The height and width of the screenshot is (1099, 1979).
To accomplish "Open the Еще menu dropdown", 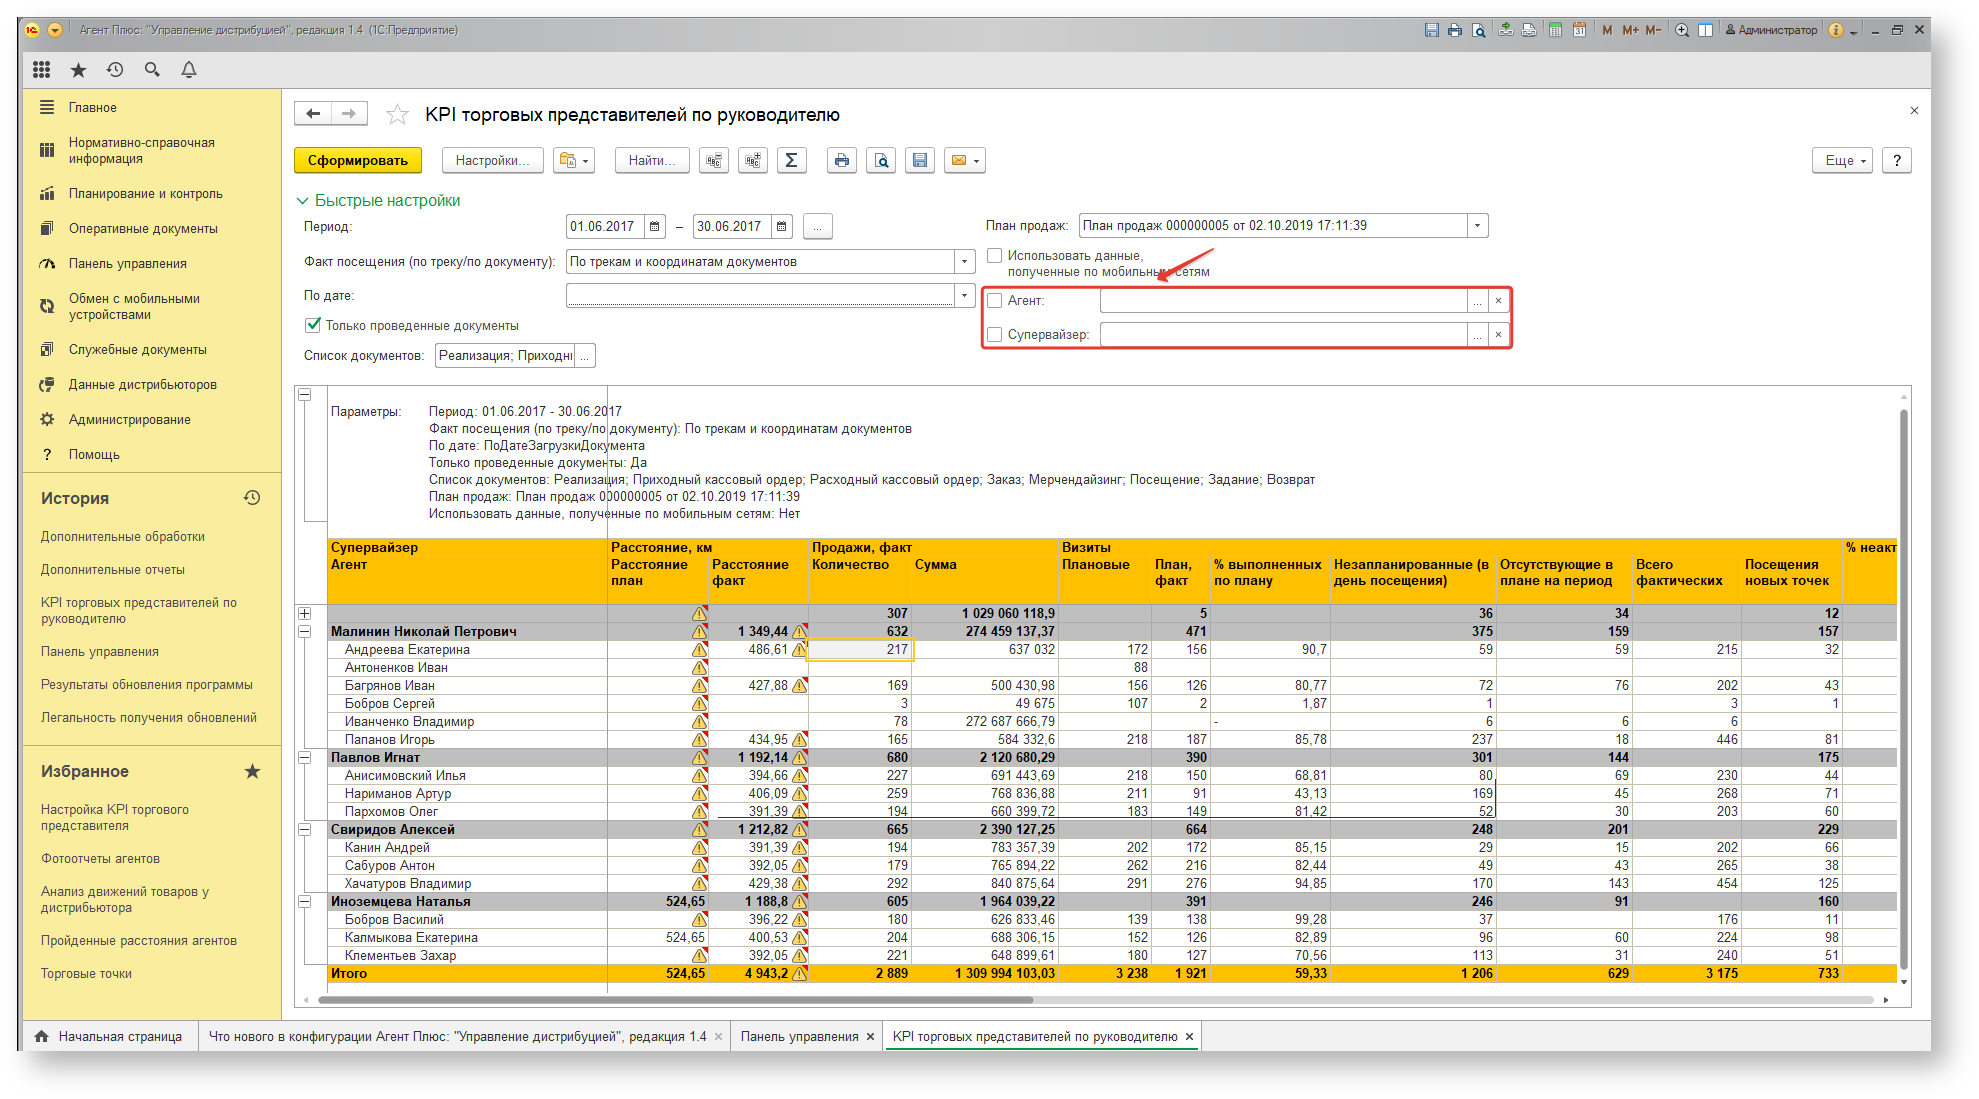I will (1842, 160).
